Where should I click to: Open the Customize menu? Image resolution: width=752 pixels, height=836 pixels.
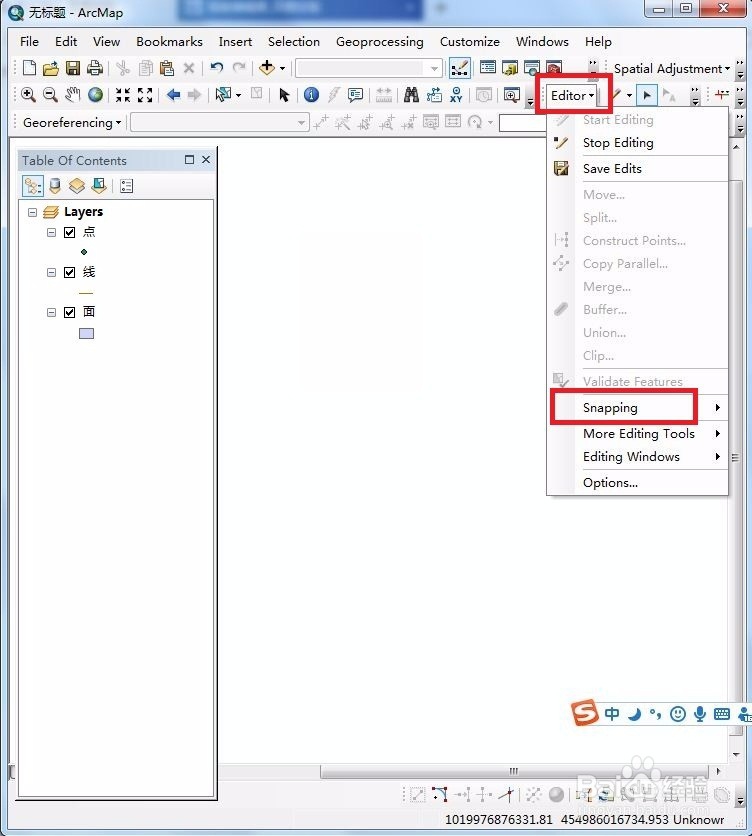(470, 42)
